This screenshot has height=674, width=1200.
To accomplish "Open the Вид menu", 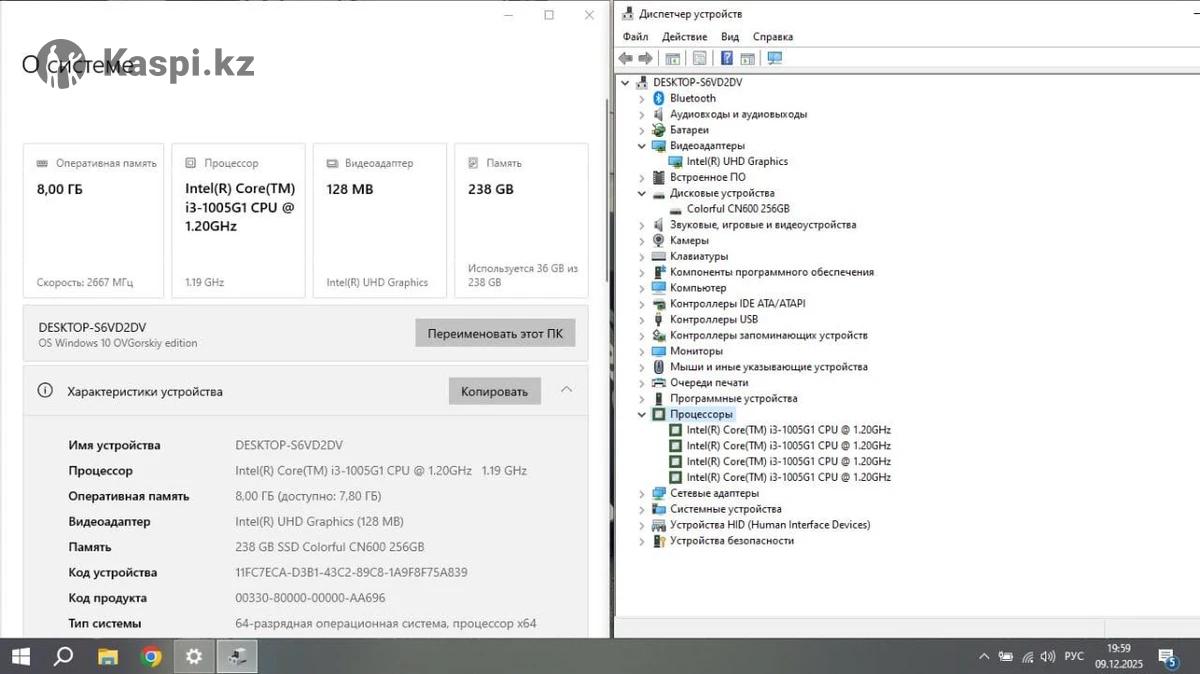I will (730, 37).
